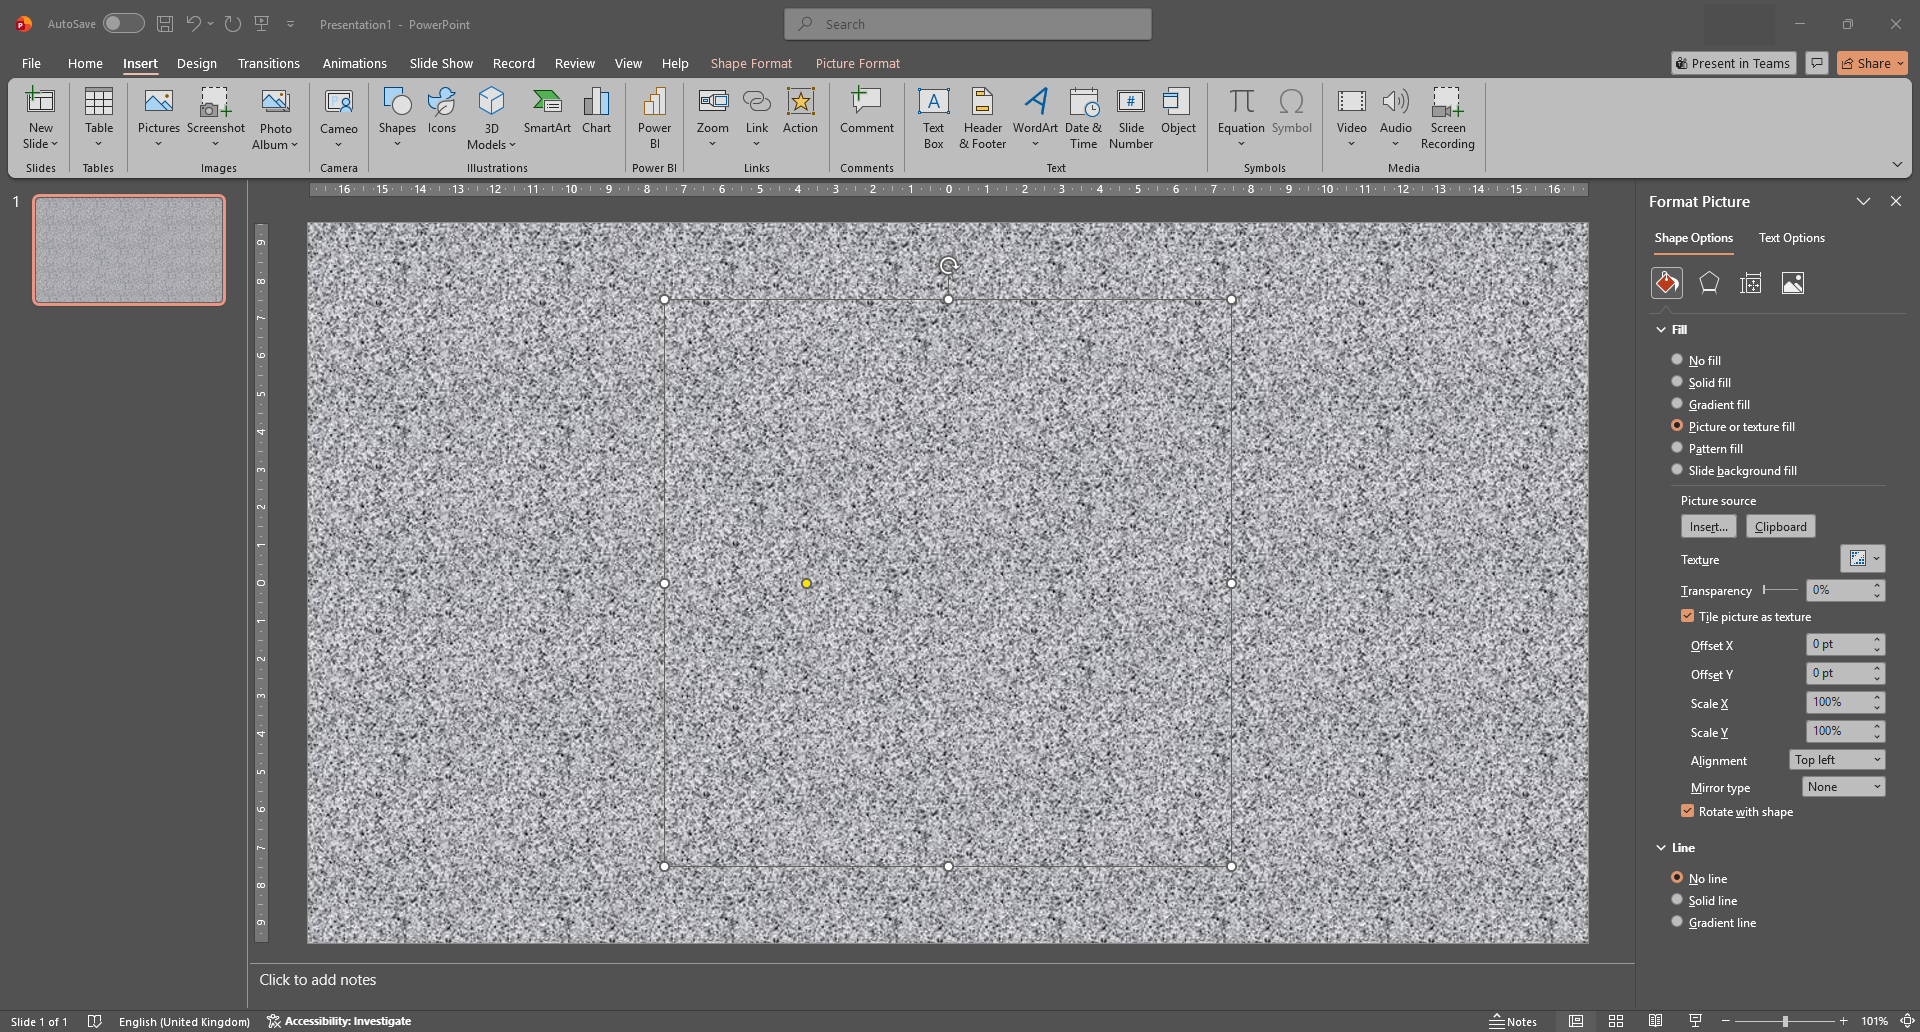Open the Pictures insert option
The width and height of the screenshot is (1920, 1032).
coord(159,117)
